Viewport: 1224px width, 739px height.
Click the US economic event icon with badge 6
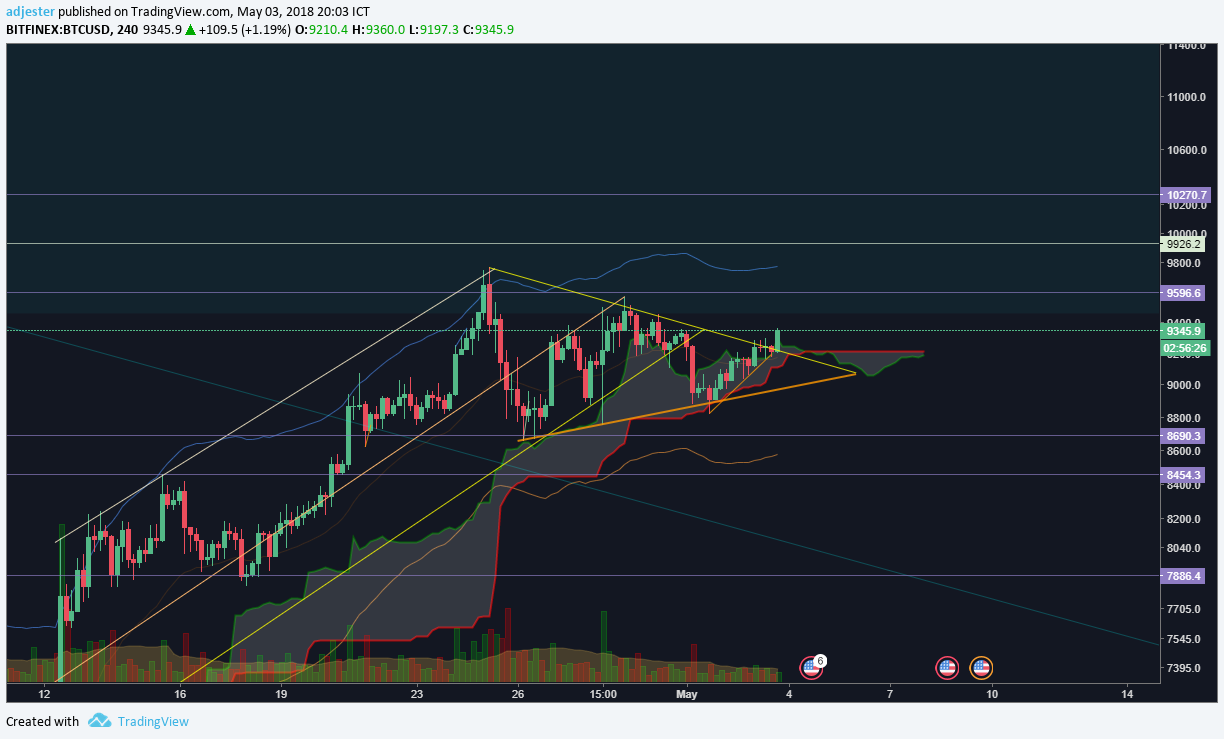(x=811, y=667)
